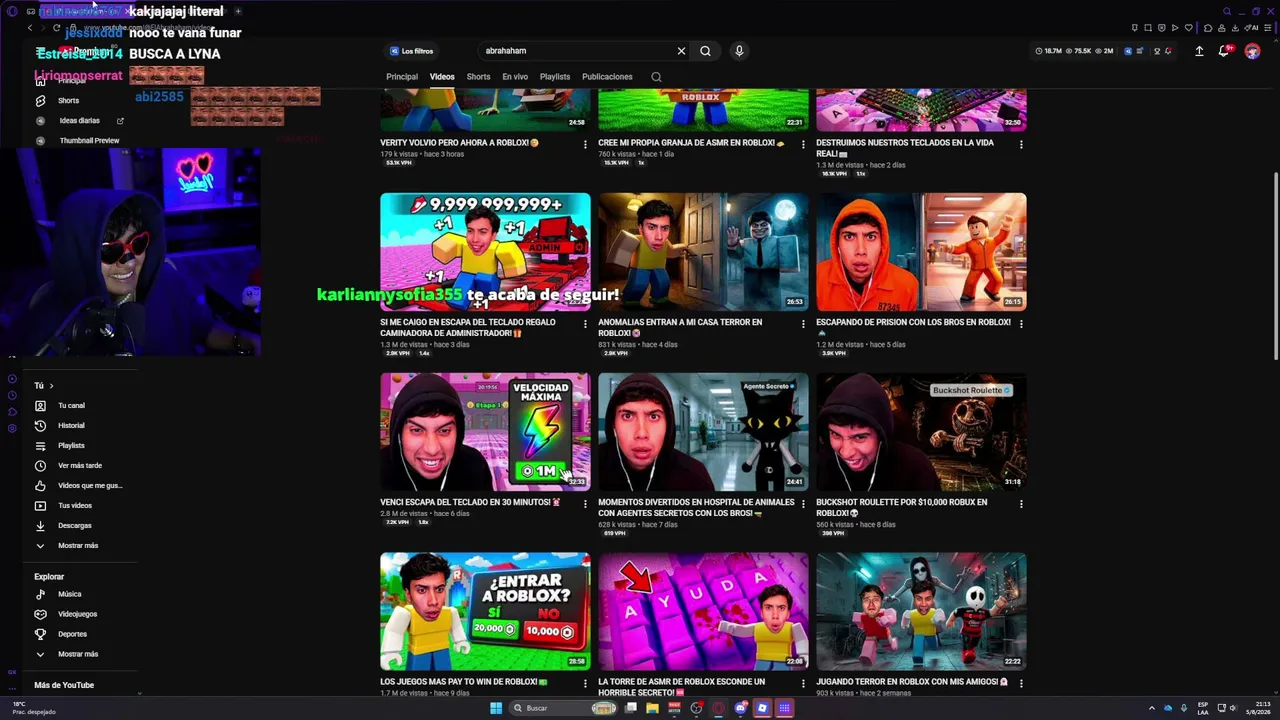
Task: Click the 'Los filtros' button
Action: [x=412, y=51]
